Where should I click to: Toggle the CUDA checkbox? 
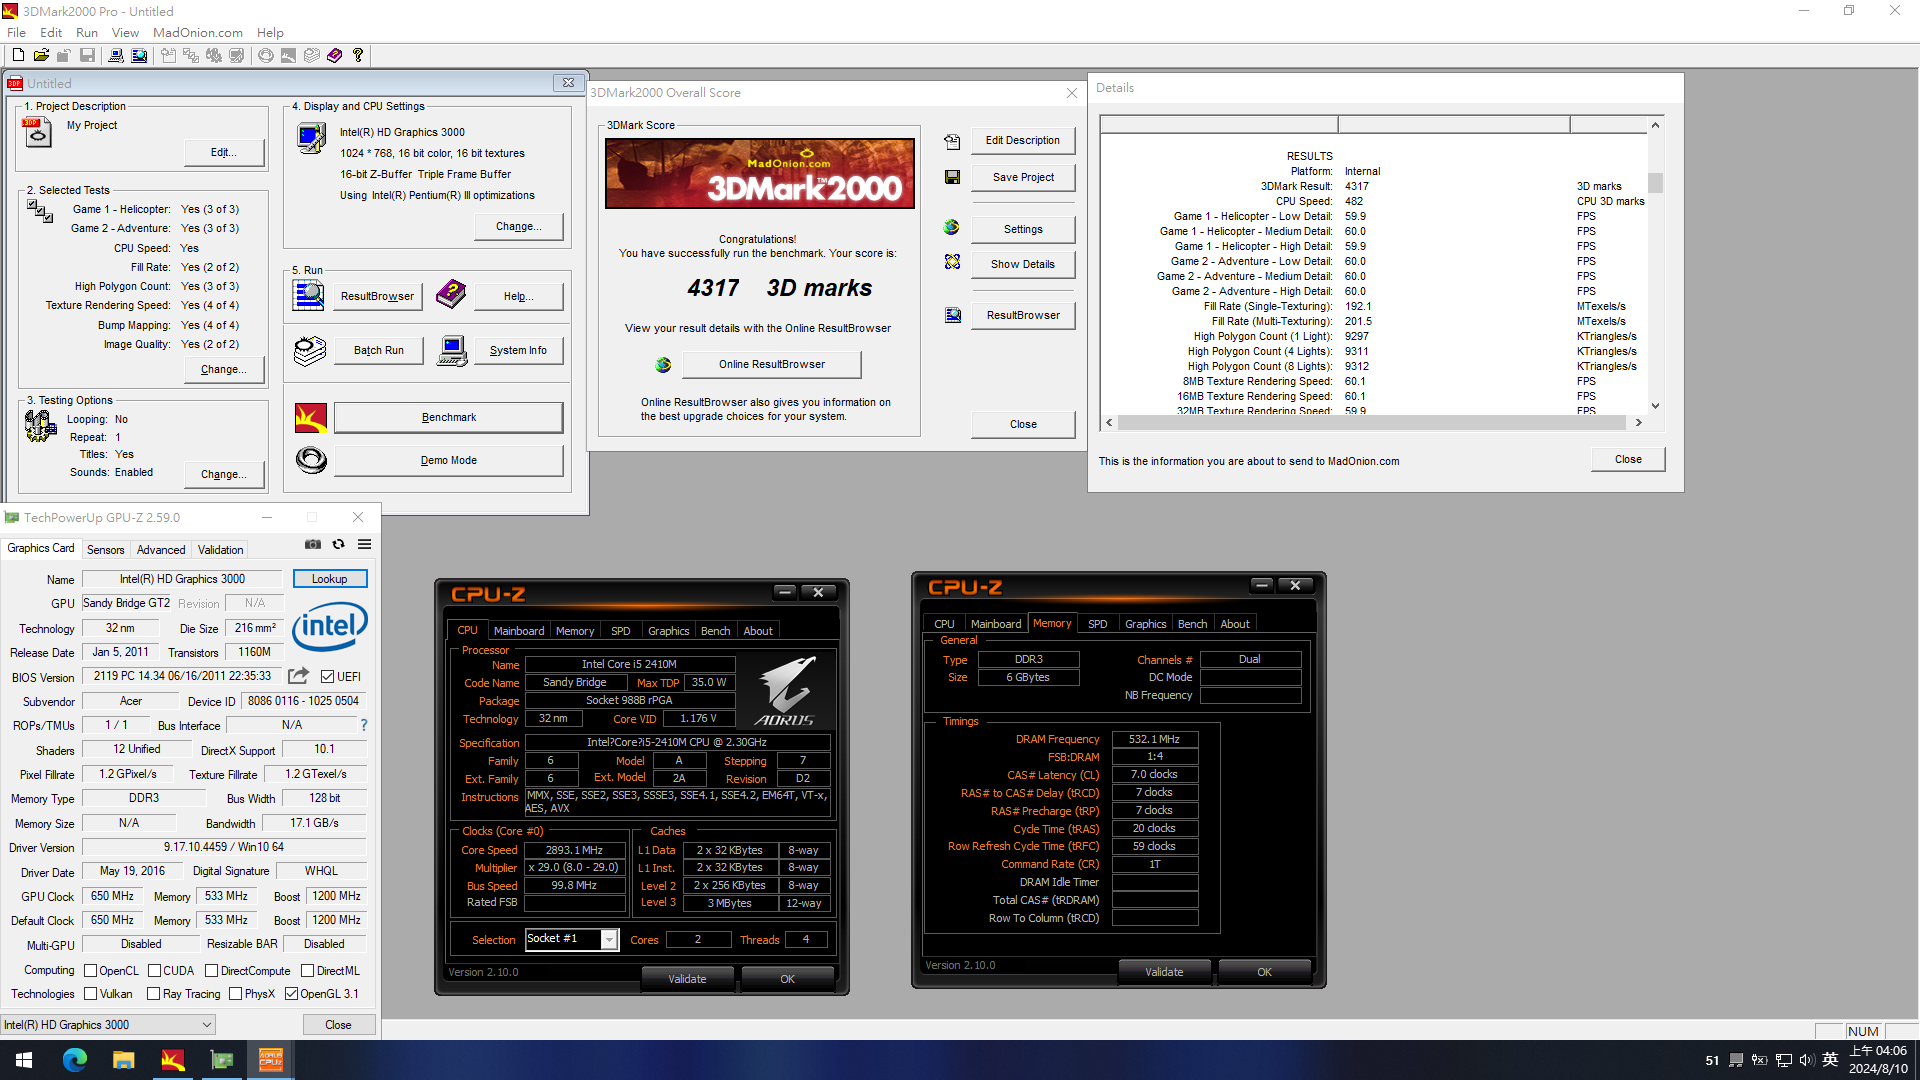pos(154,971)
